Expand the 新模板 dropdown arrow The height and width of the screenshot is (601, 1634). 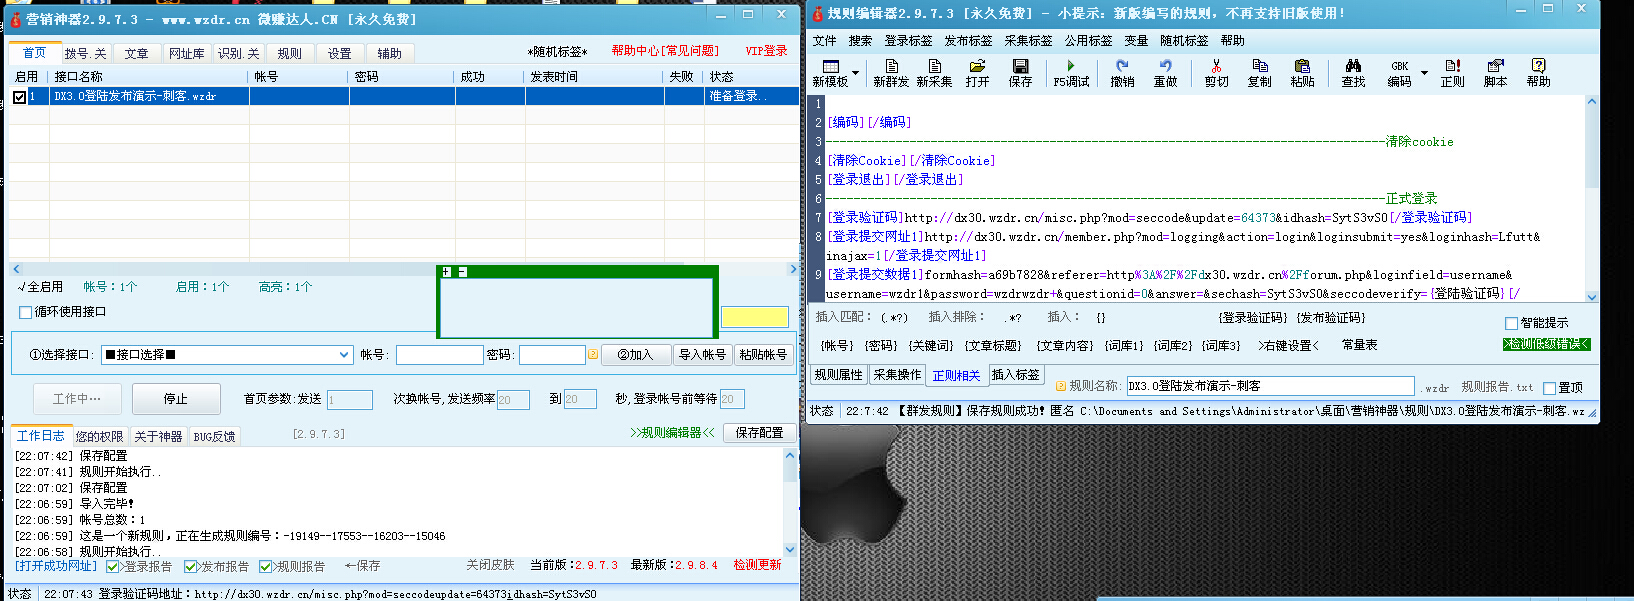point(855,73)
